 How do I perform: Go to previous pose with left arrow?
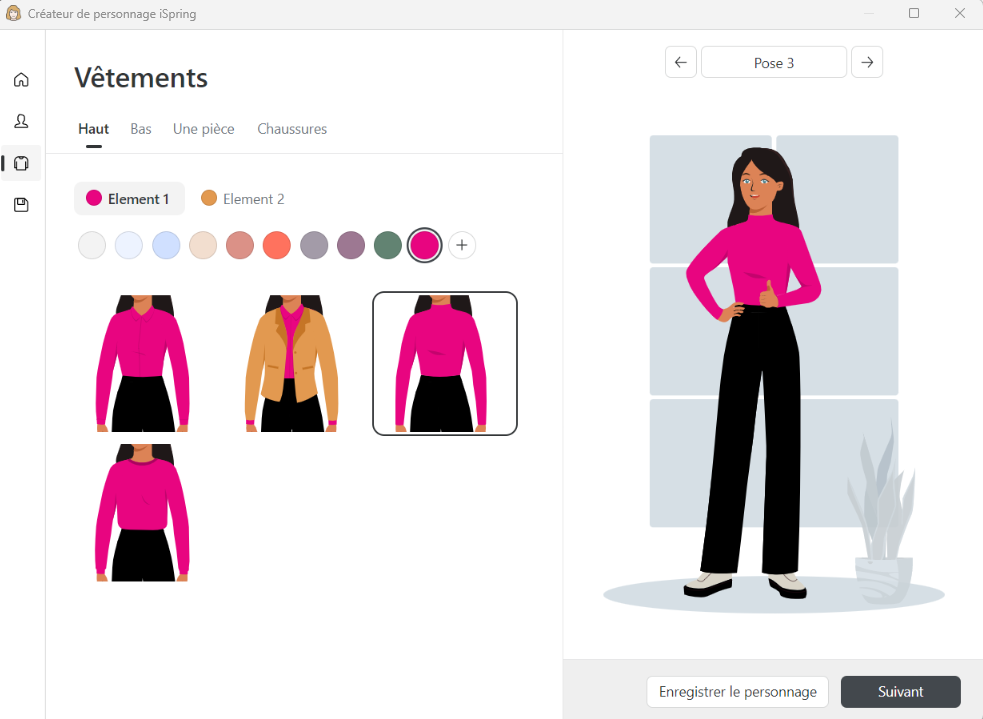click(x=681, y=62)
